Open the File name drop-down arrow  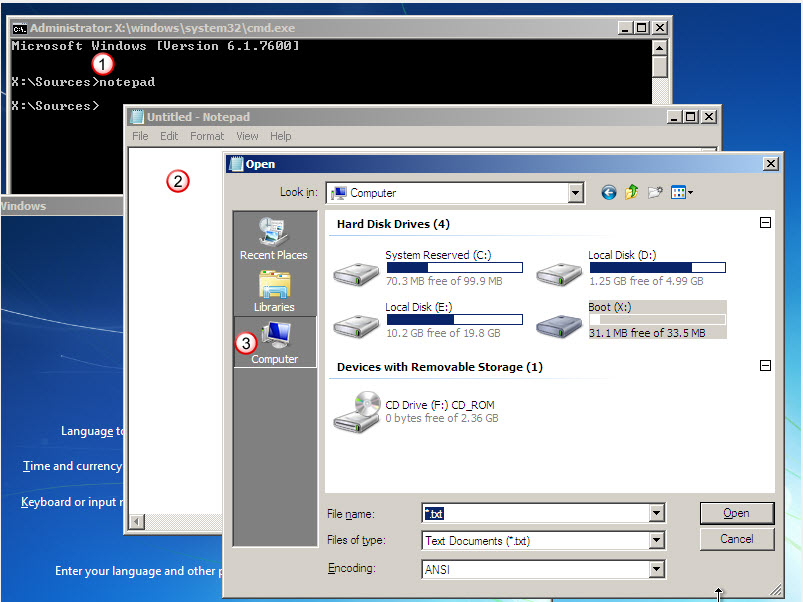(657, 513)
